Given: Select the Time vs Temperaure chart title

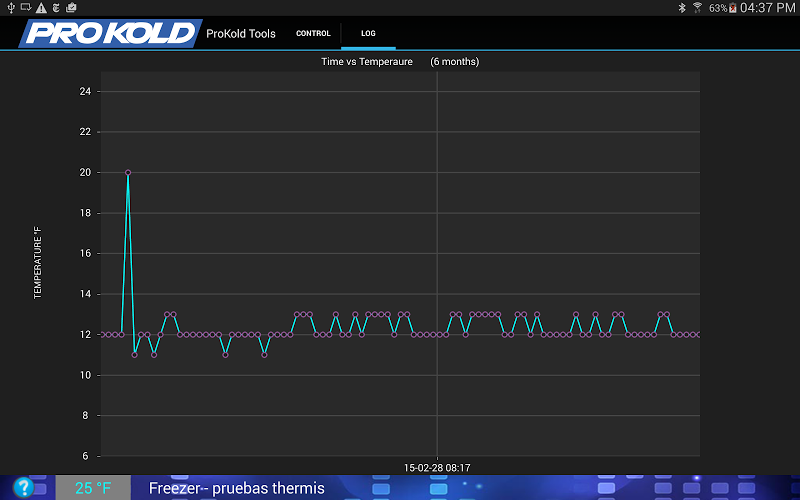Looking at the screenshot, I should pyautogui.click(x=367, y=62).
